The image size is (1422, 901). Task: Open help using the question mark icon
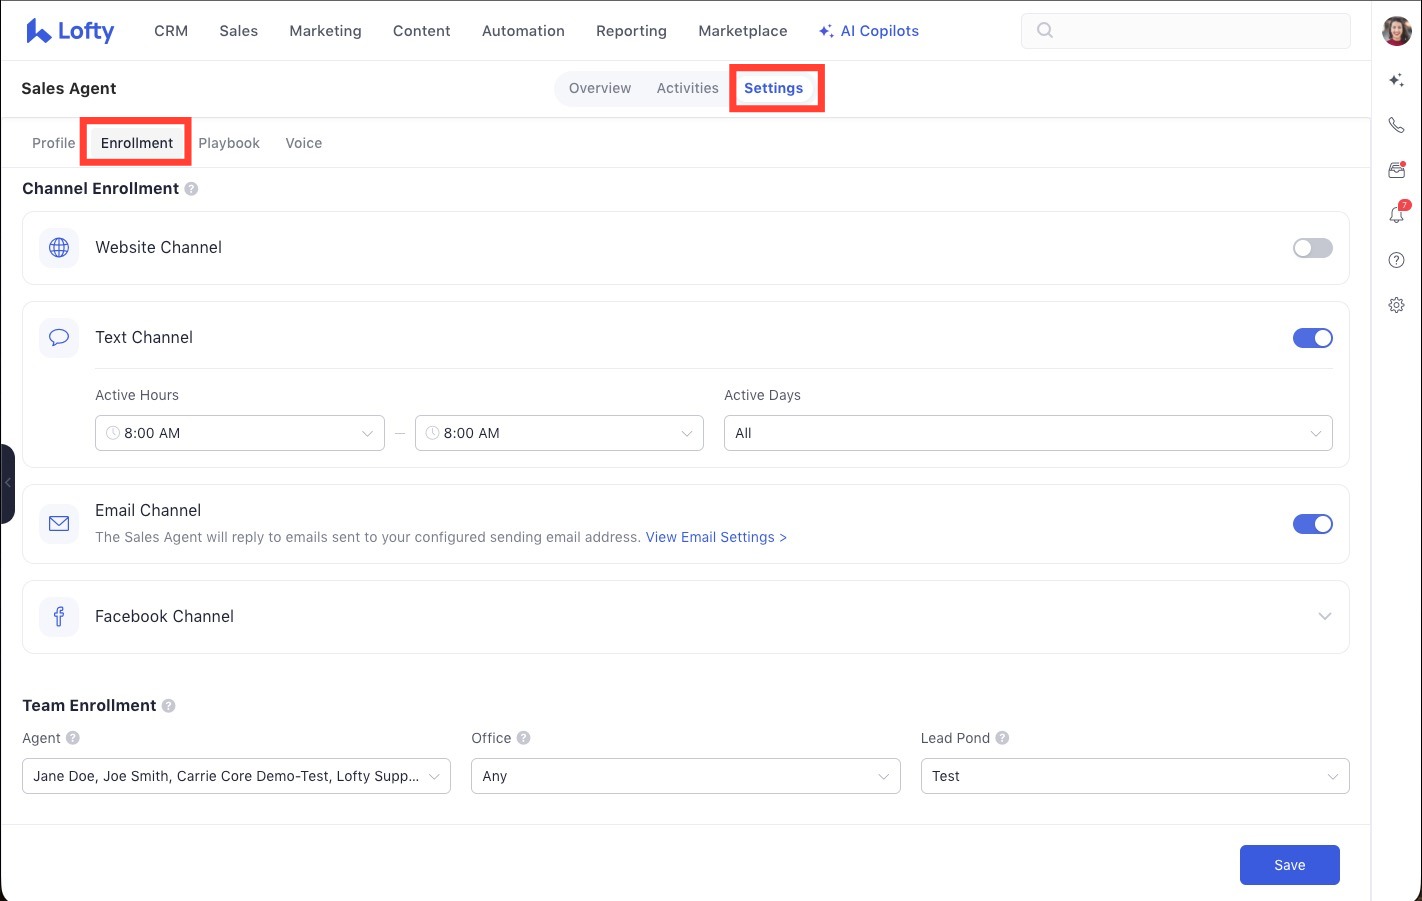click(x=1396, y=260)
